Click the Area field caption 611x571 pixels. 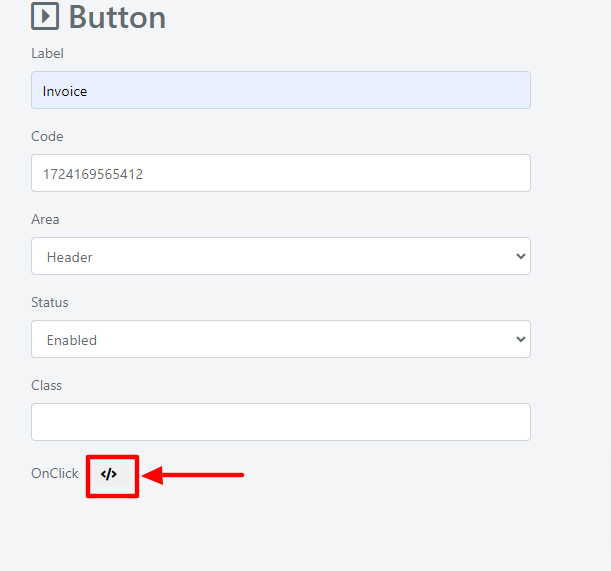coord(45,219)
